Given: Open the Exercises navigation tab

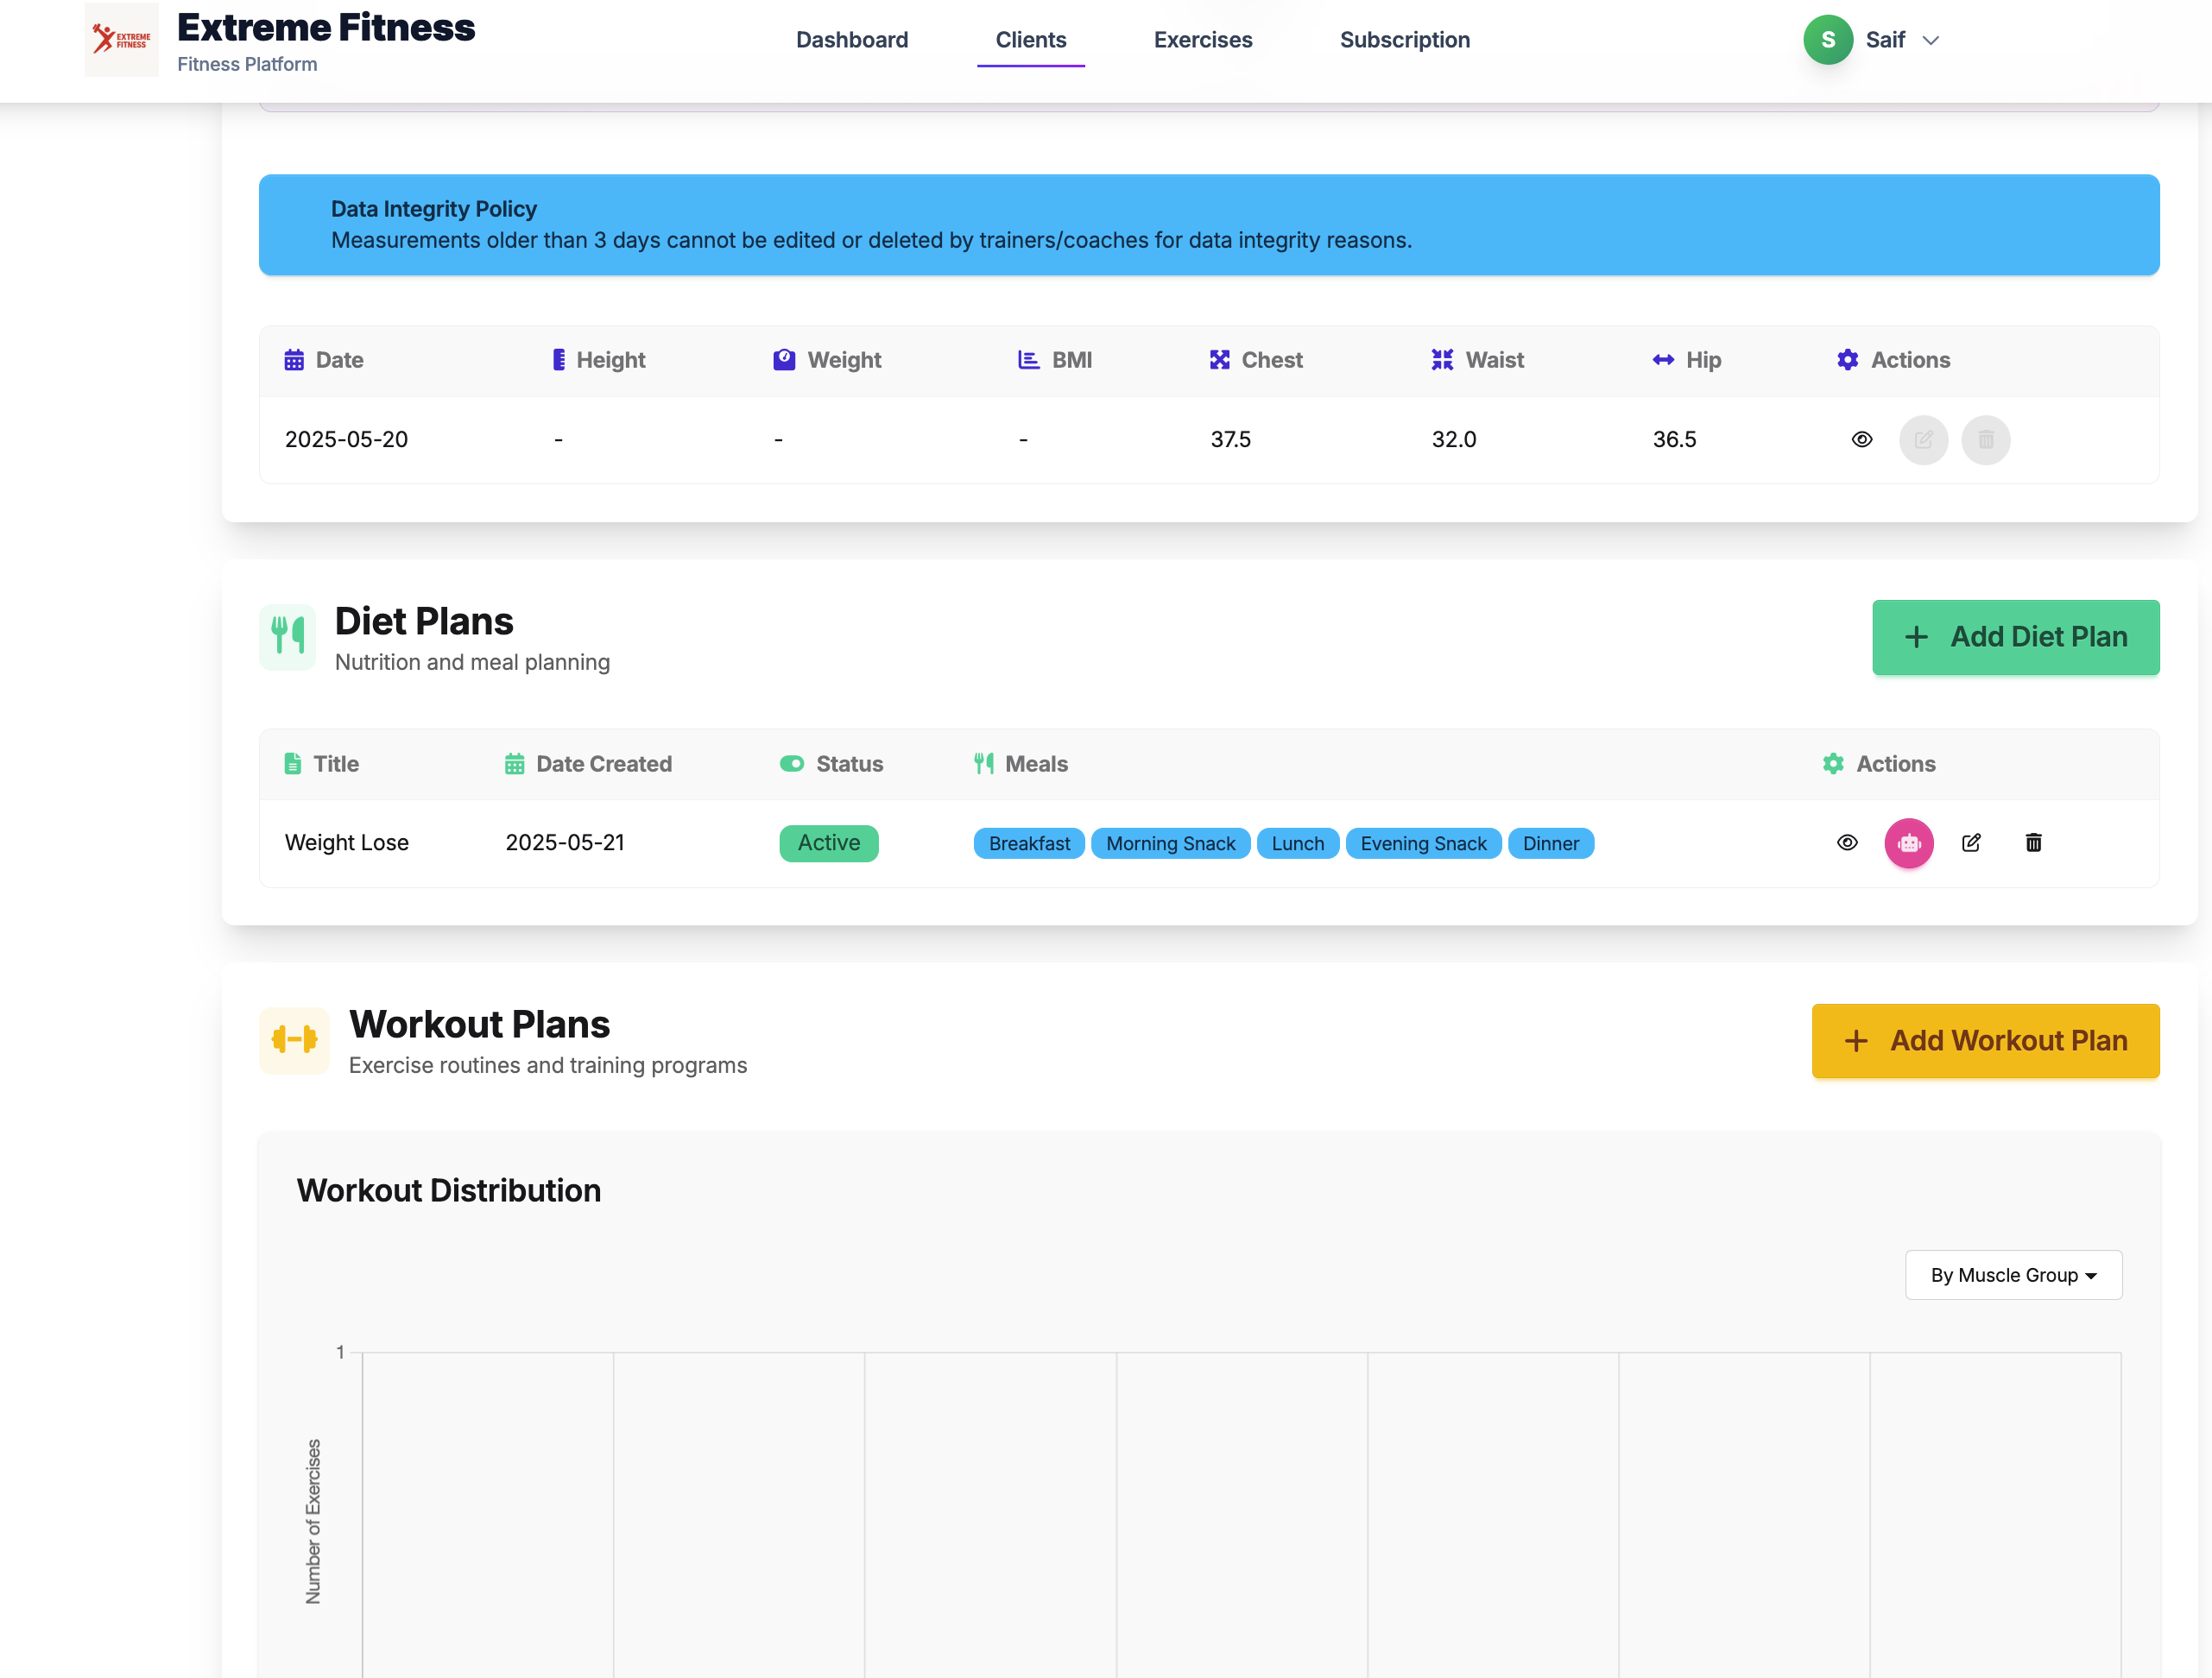Looking at the screenshot, I should tap(1202, 40).
